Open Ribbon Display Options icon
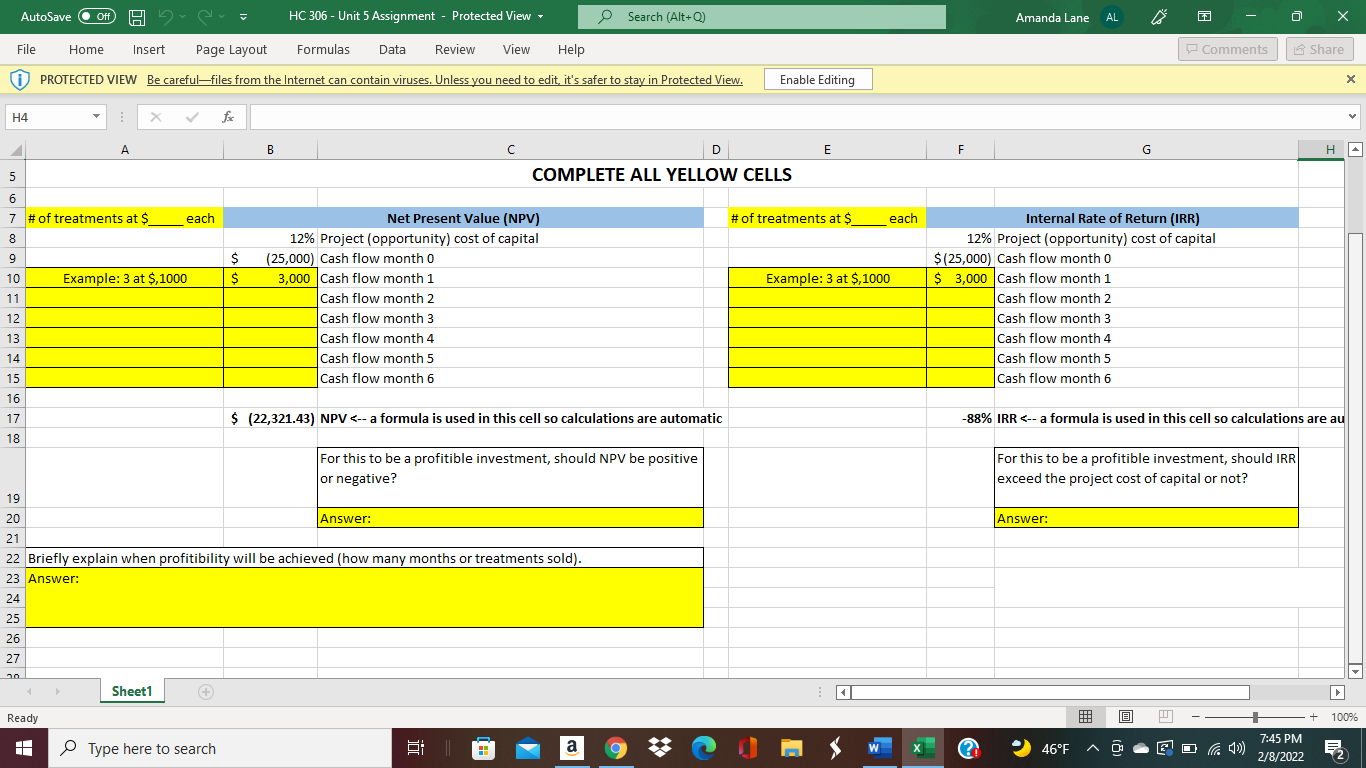This screenshot has height=768, width=1366. 1204,17
